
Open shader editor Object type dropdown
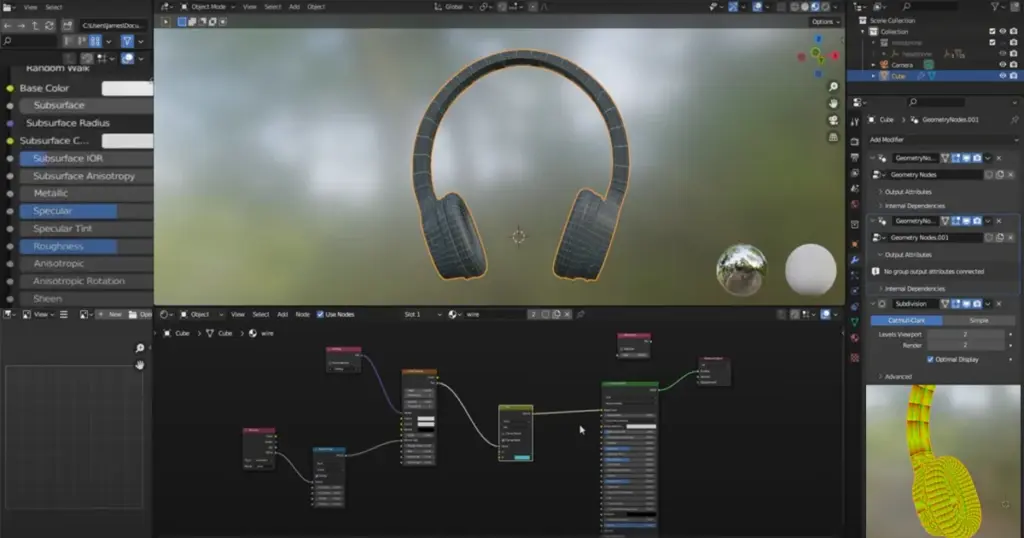pyautogui.click(x=202, y=315)
